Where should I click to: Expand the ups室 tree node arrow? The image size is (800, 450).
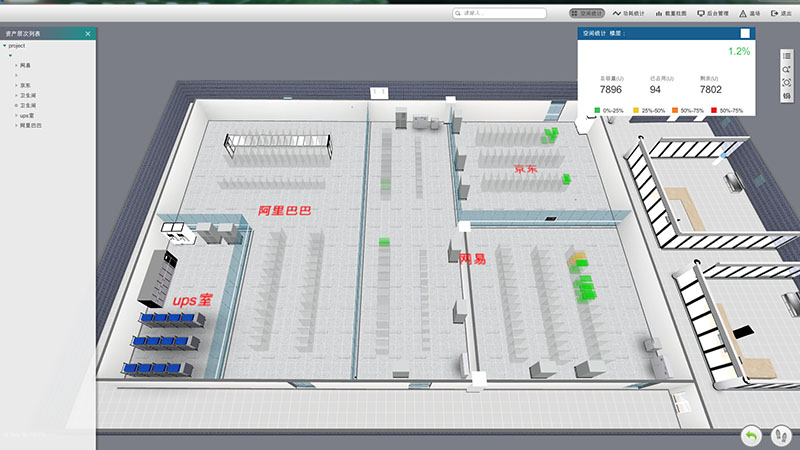tap(16, 115)
